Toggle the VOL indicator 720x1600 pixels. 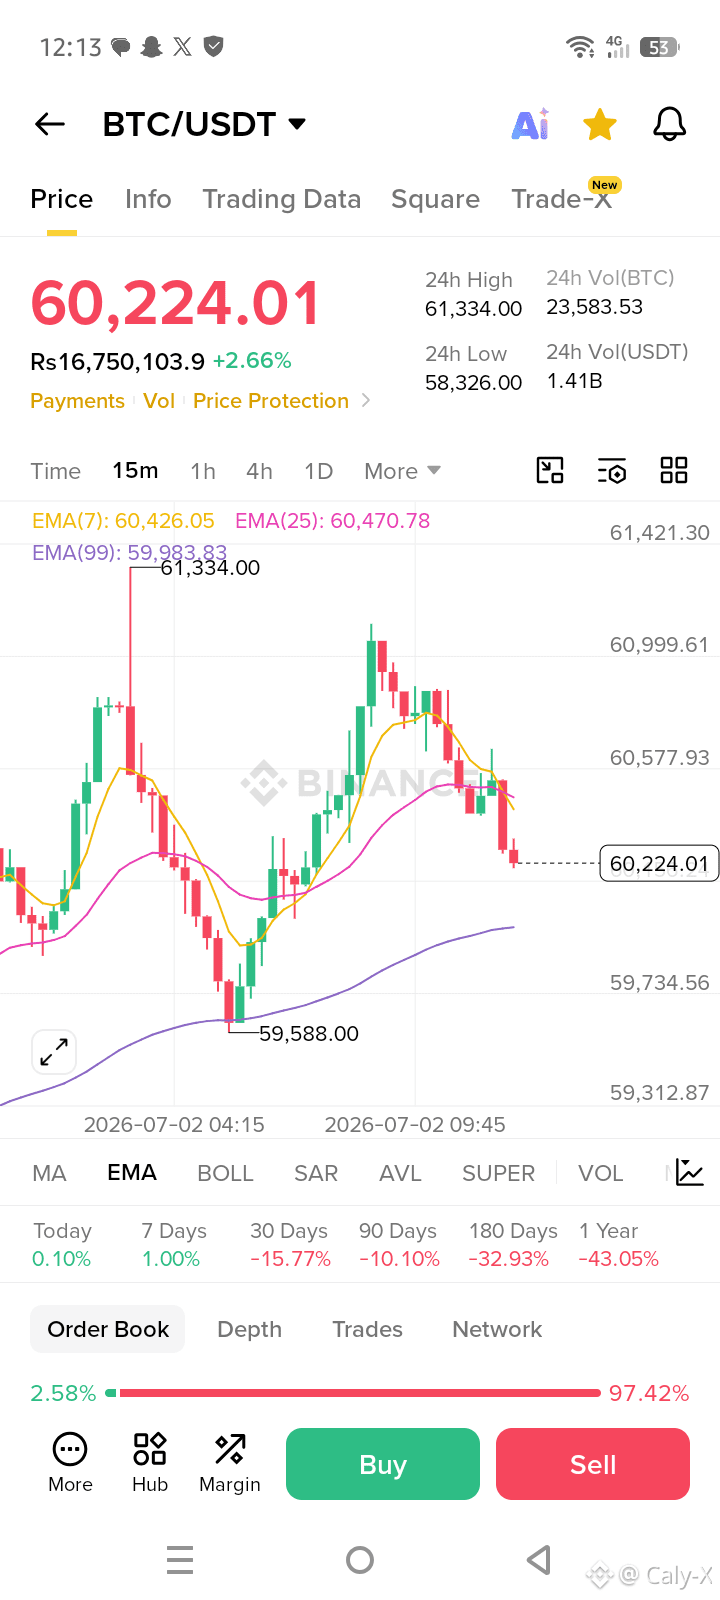[x=600, y=1173]
